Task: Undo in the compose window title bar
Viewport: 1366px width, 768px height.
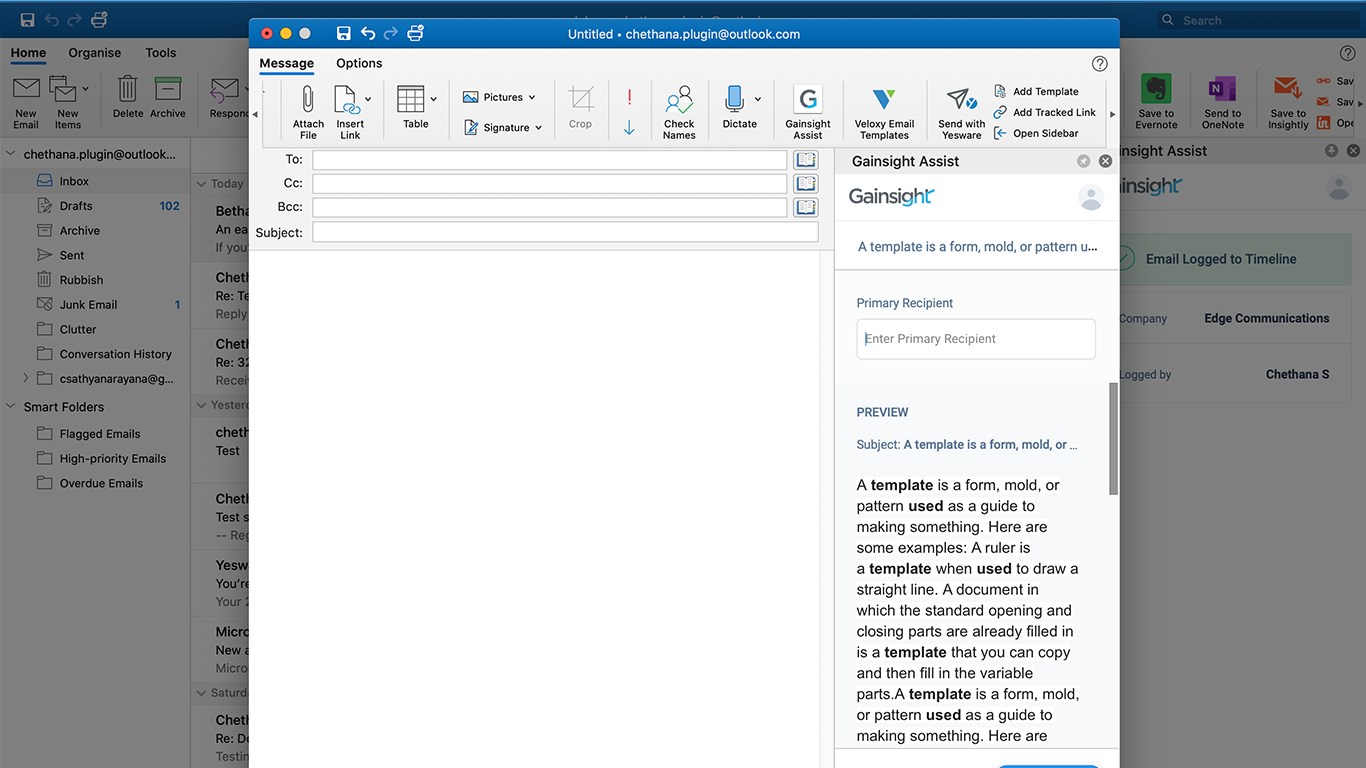Action: [368, 34]
